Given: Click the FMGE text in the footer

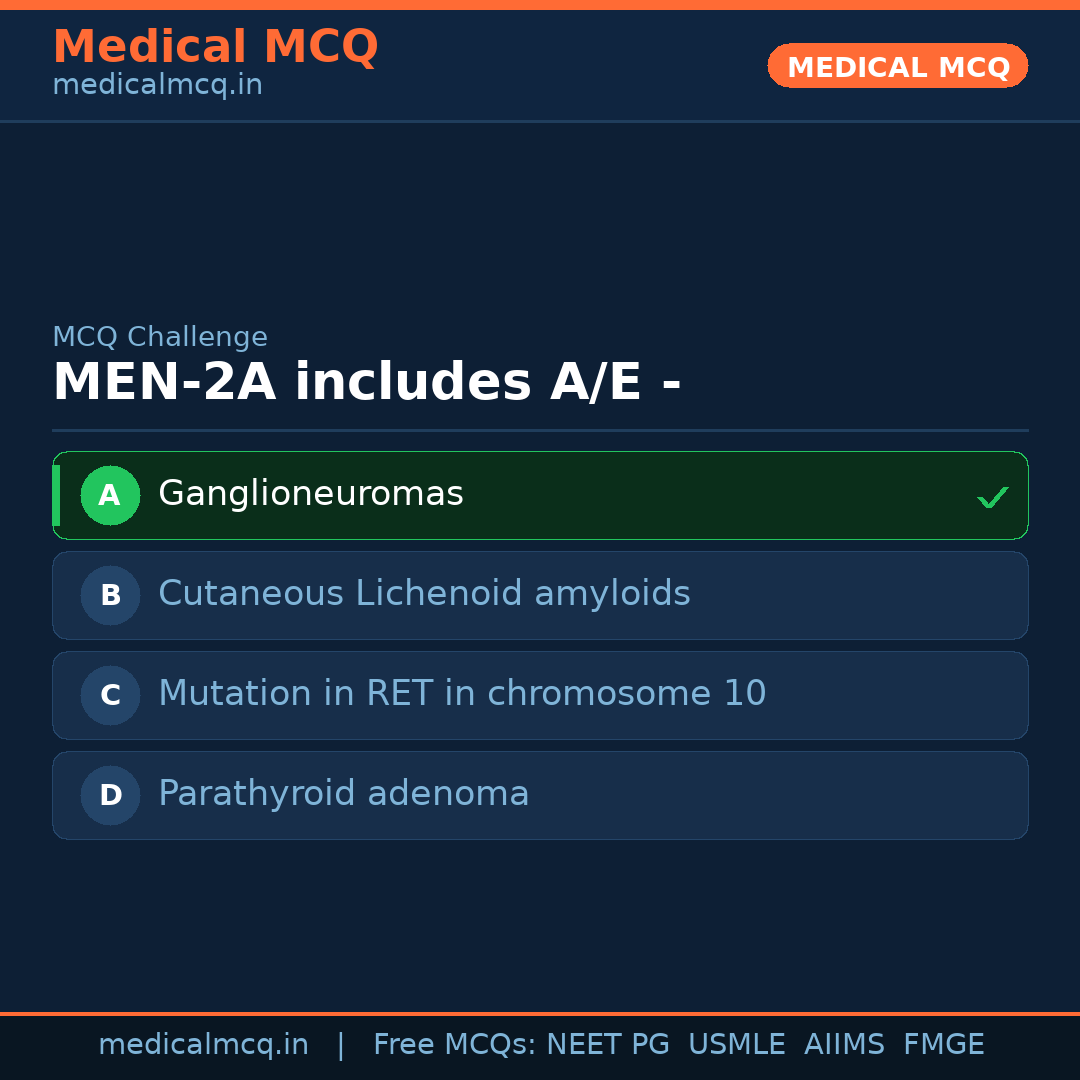Looking at the screenshot, I should 943,1043.
